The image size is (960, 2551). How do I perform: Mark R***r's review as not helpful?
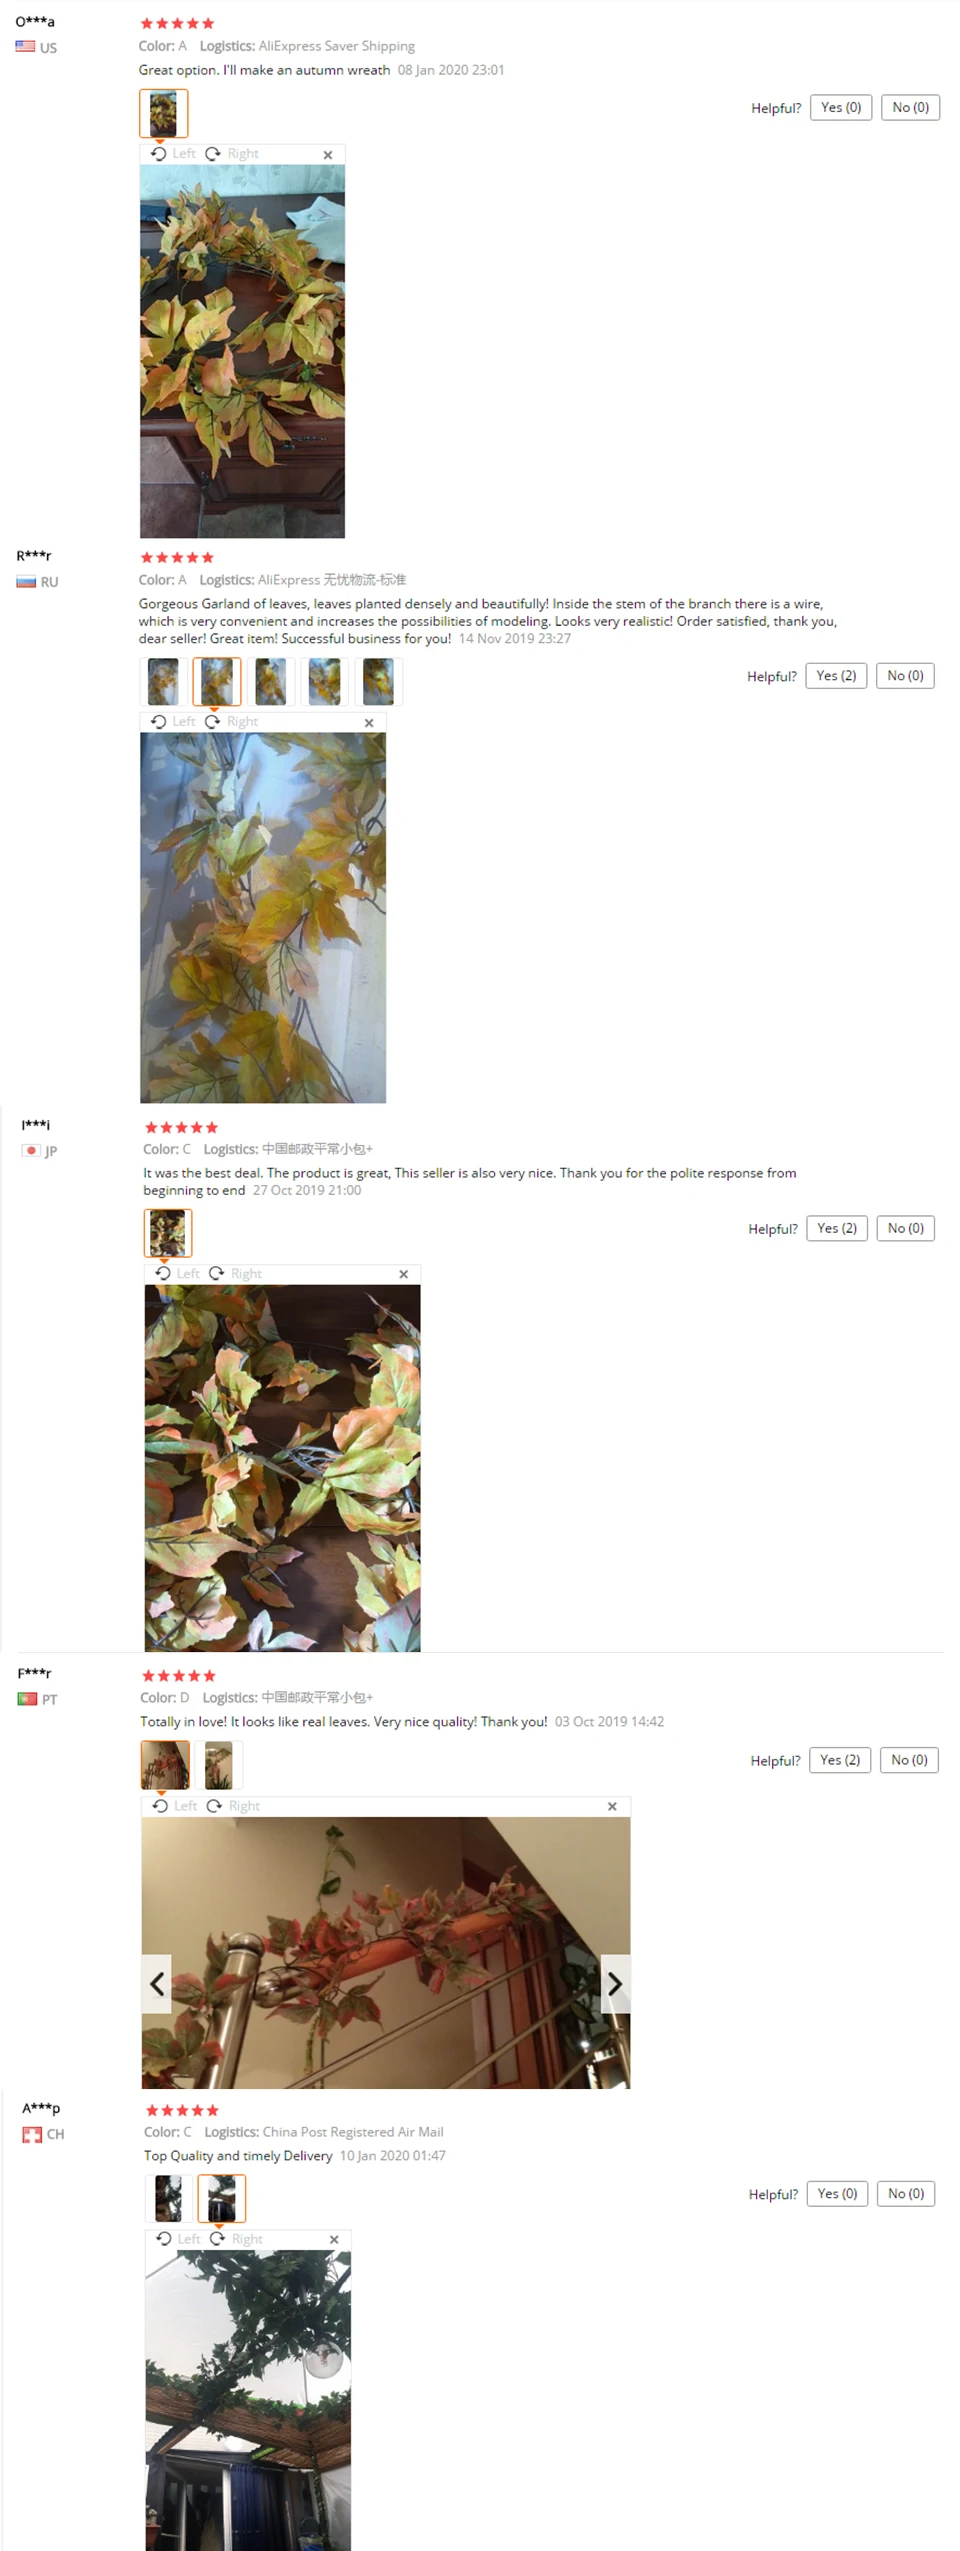pos(905,676)
